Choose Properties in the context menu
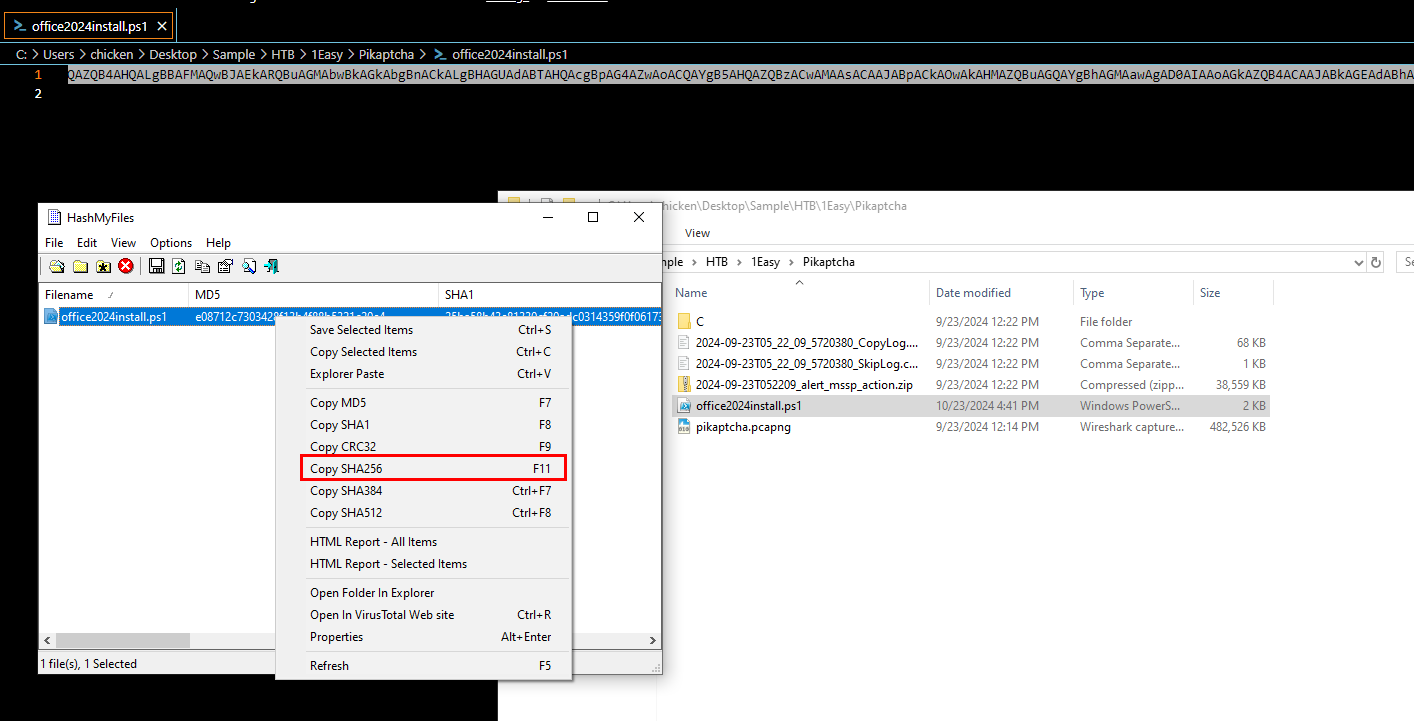The width and height of the screenshot is (1414, 721). click(x=430, y=637)
